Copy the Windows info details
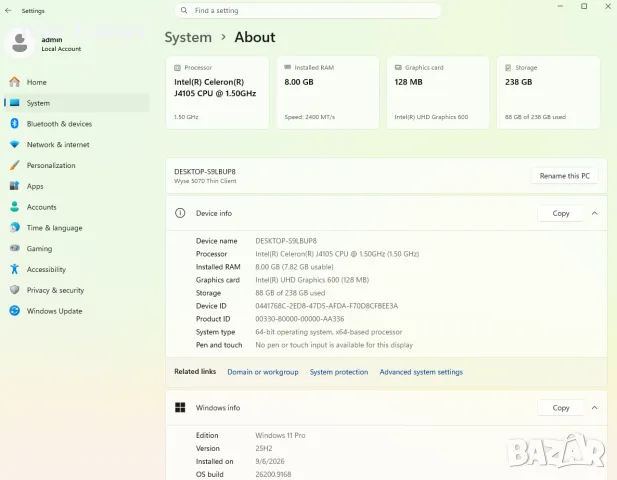 pos(560,408)
